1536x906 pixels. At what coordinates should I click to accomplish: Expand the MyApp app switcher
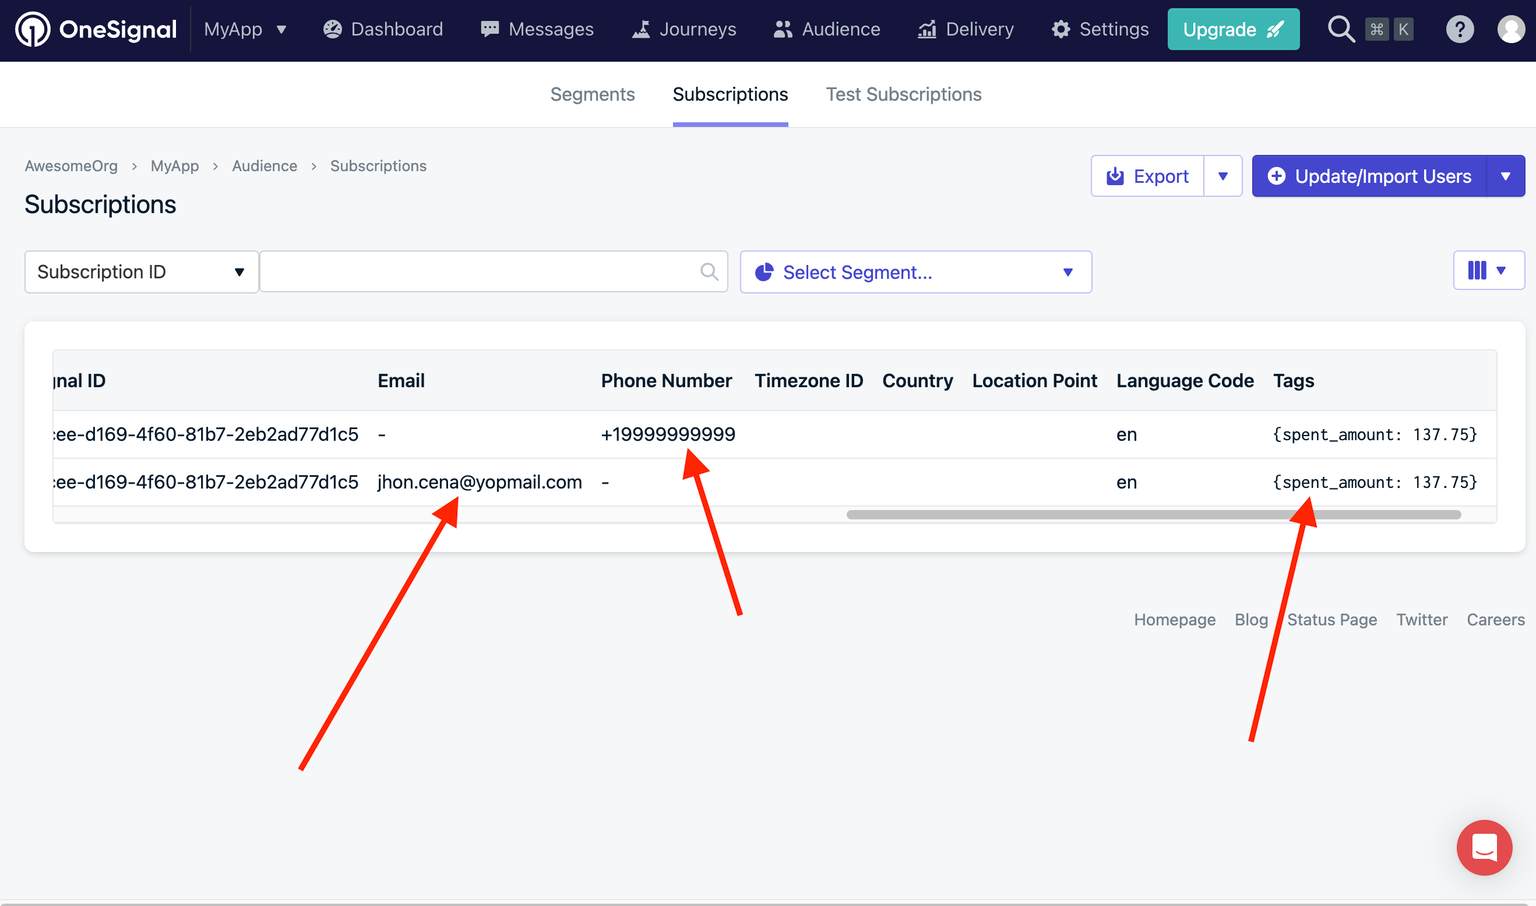[x=245, y=29]
